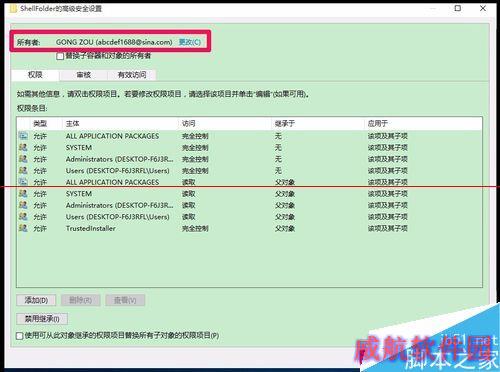
Task: Check replace all child object permissions box
Action: (20, 336)
